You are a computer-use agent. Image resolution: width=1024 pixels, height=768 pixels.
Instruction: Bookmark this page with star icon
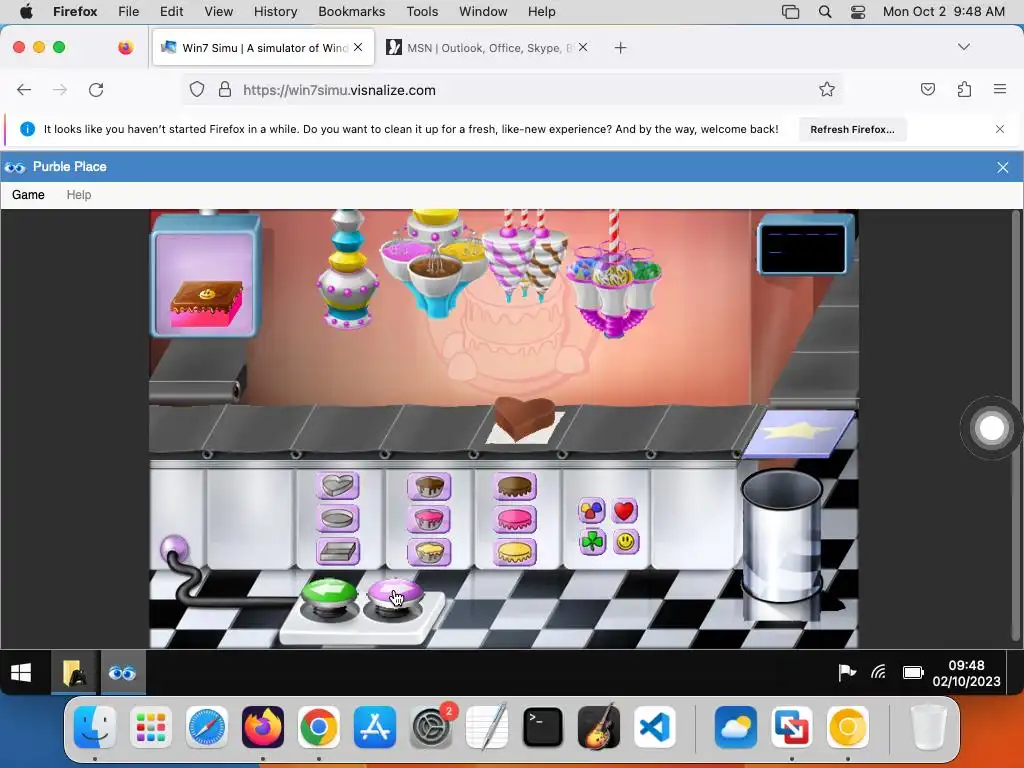click(827, 89)
